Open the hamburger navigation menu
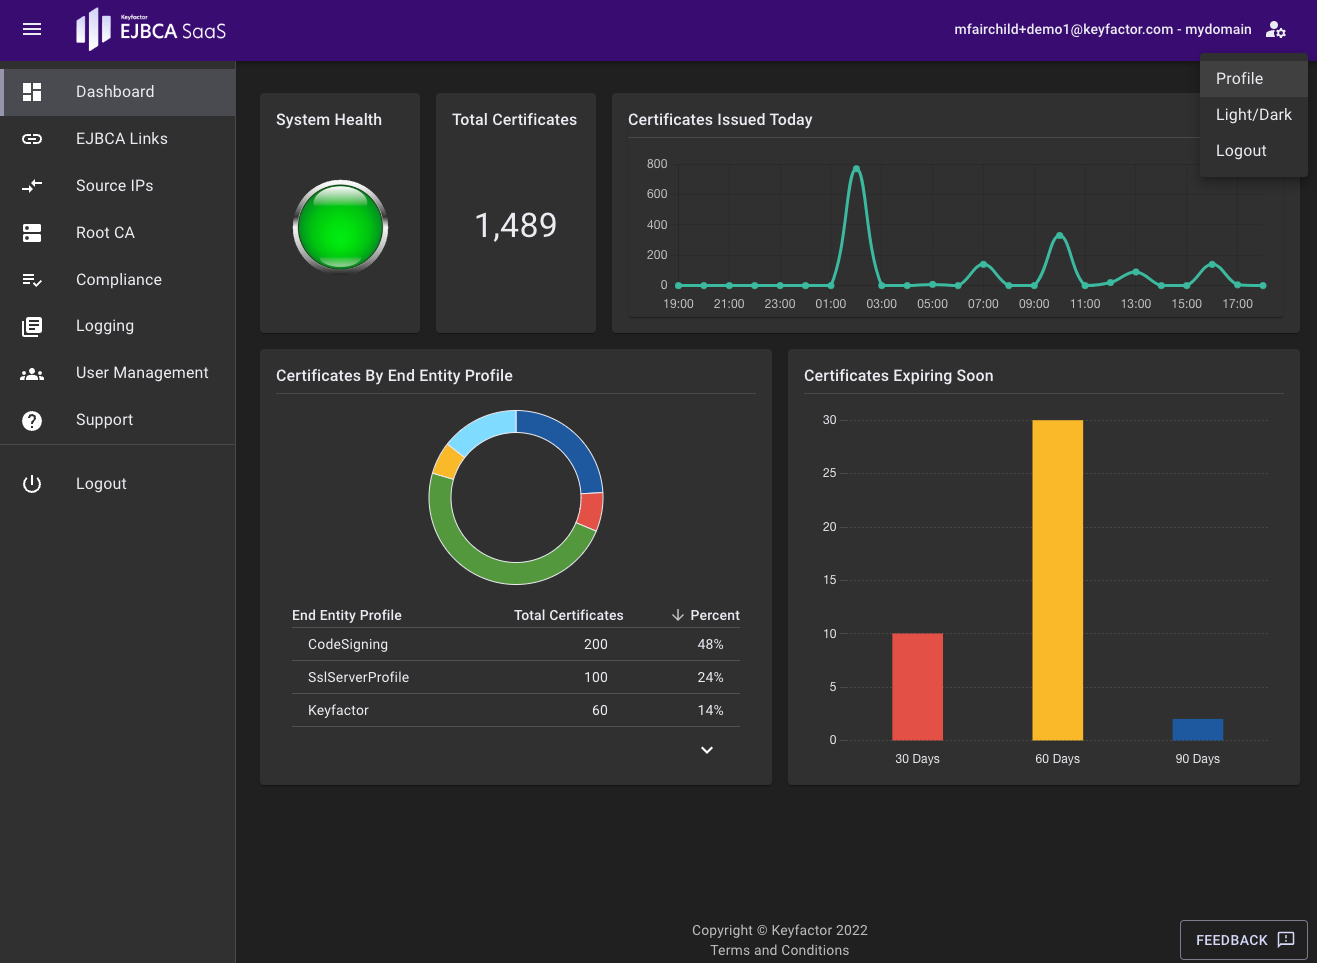 [x=32, y=29]
